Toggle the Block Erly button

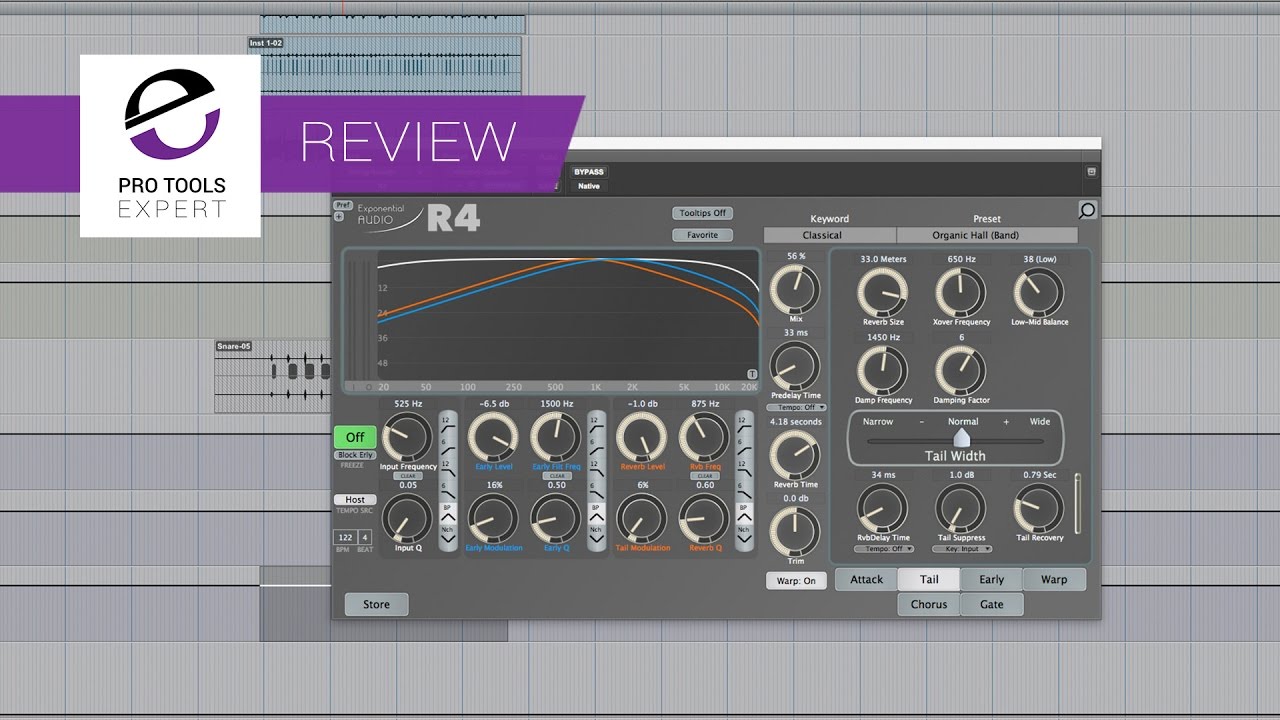[355, 455]
